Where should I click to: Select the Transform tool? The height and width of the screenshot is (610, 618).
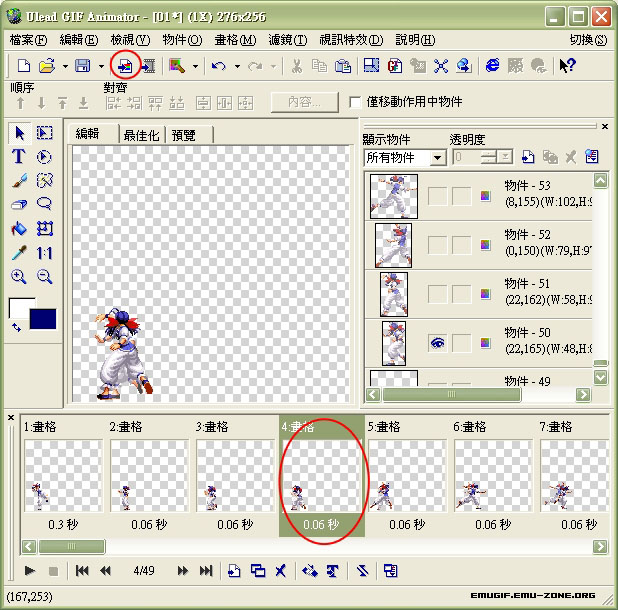coord(45,228)
